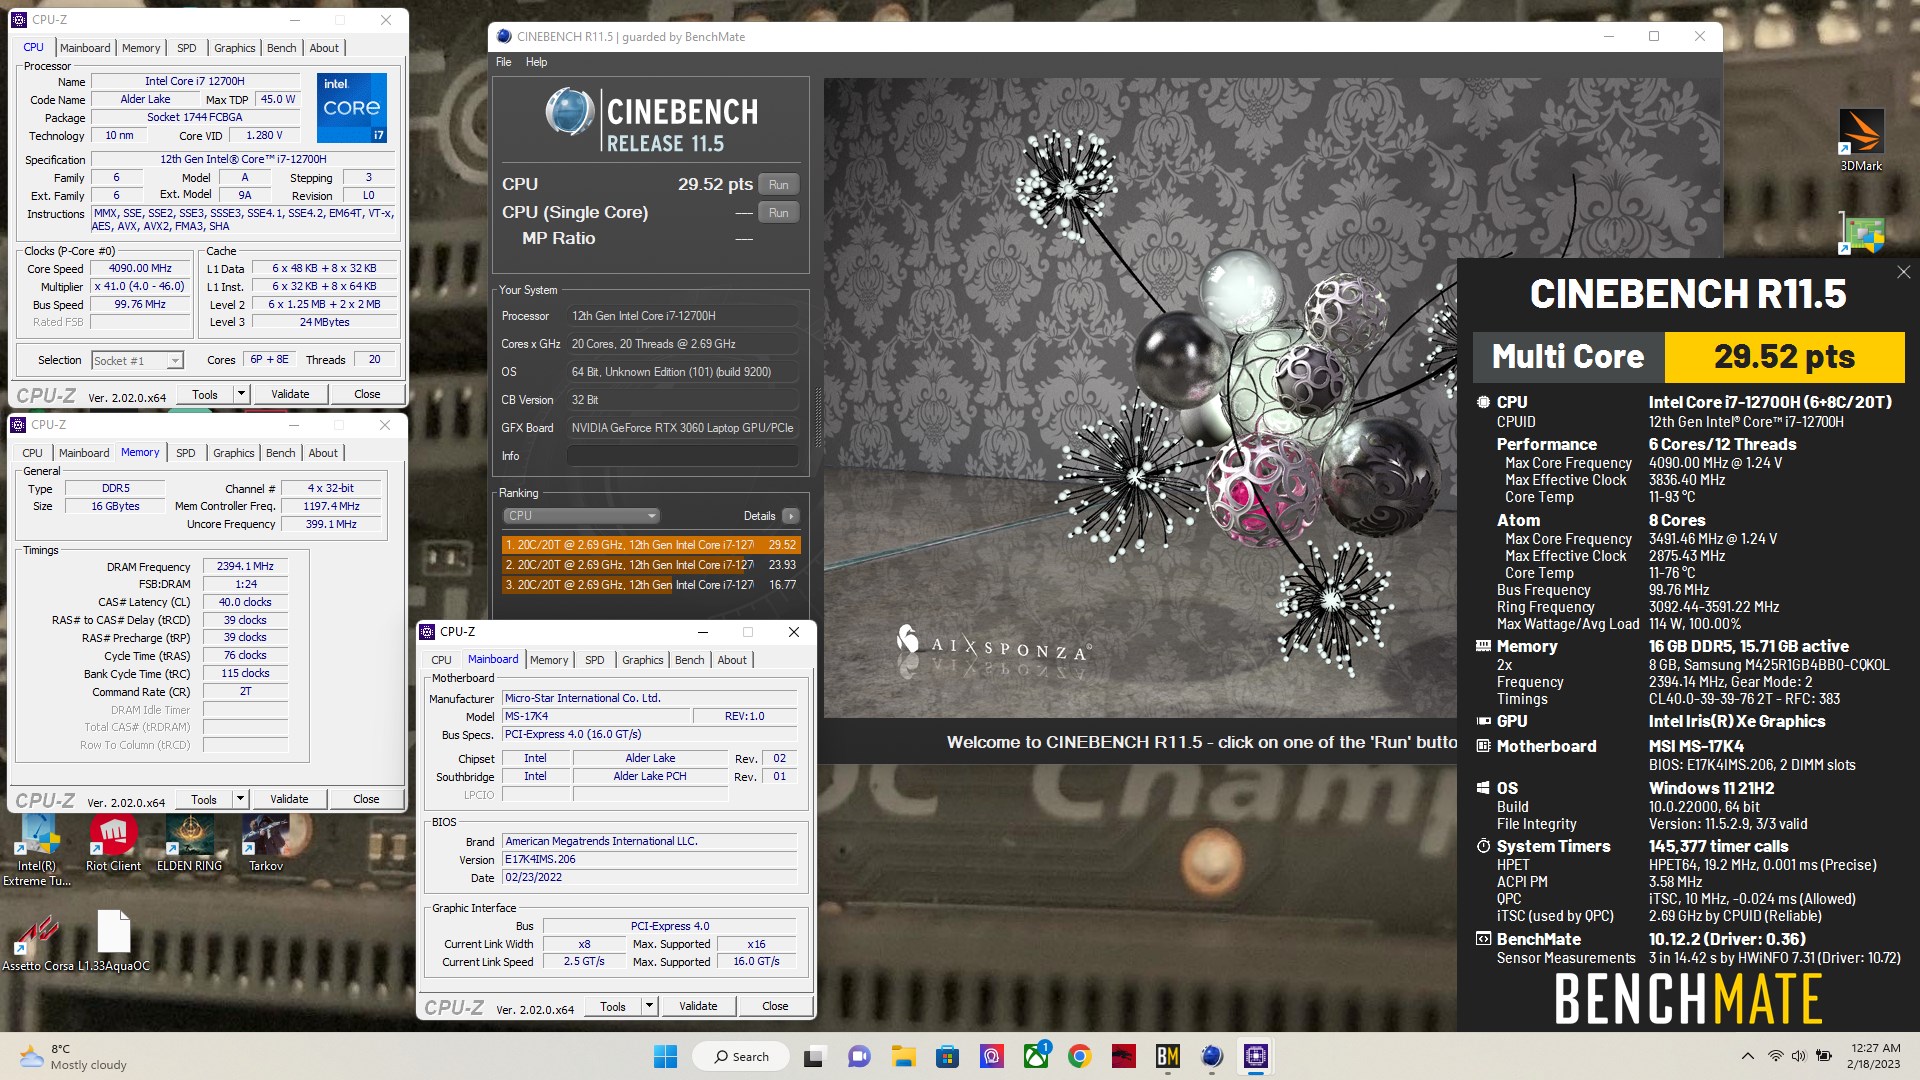Open the Tools dropdown arrow in the CPU window
Image resolution: width=1920 pixels, height=1080 pixels.
click(241, 394)
